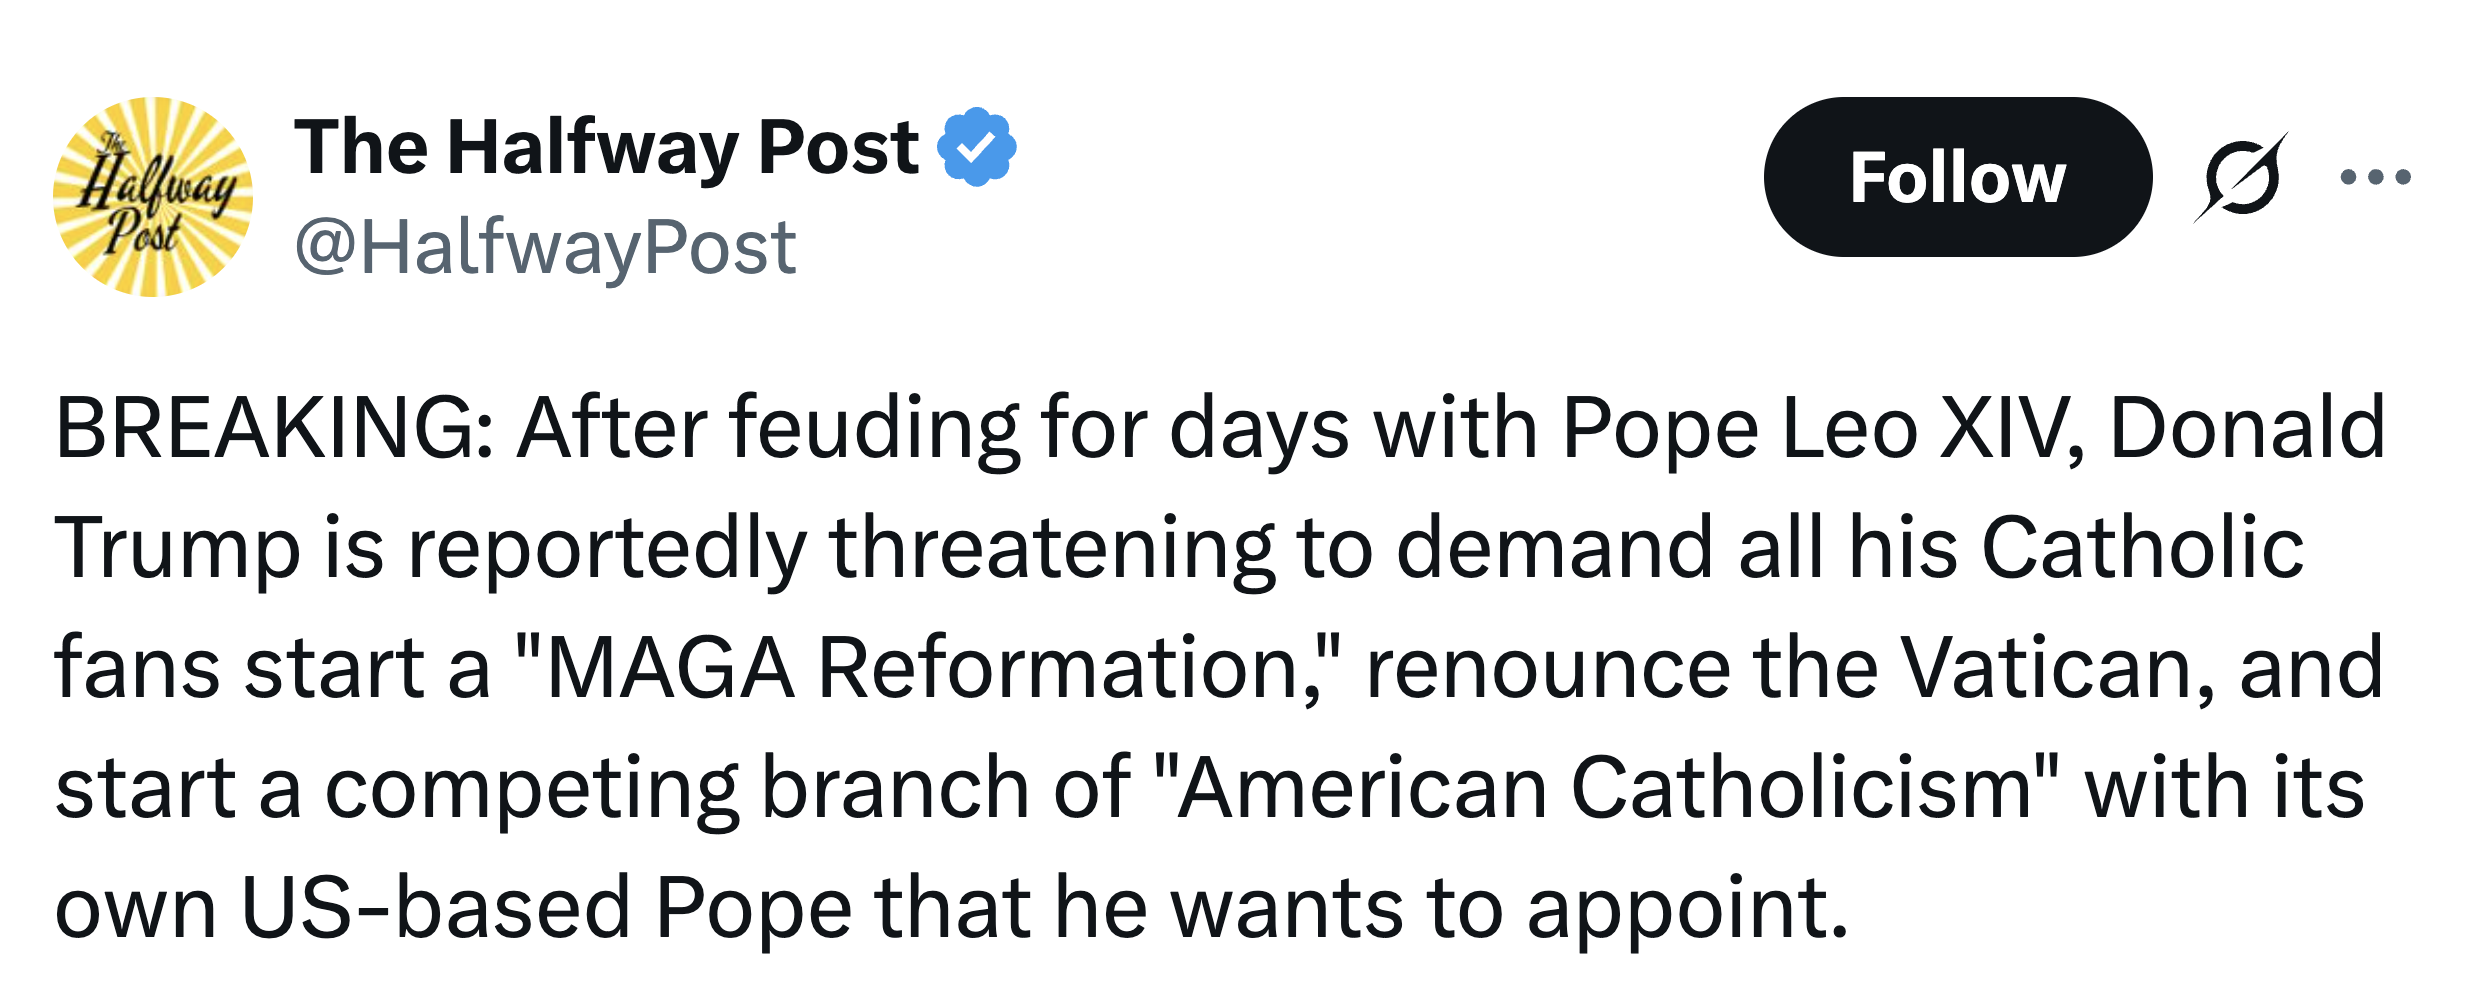This screenshot has height=1000, width=2476.
Task: Click "wants to appoint" at the post's end
Action: pyautogui.click(x=1508, y=908)
